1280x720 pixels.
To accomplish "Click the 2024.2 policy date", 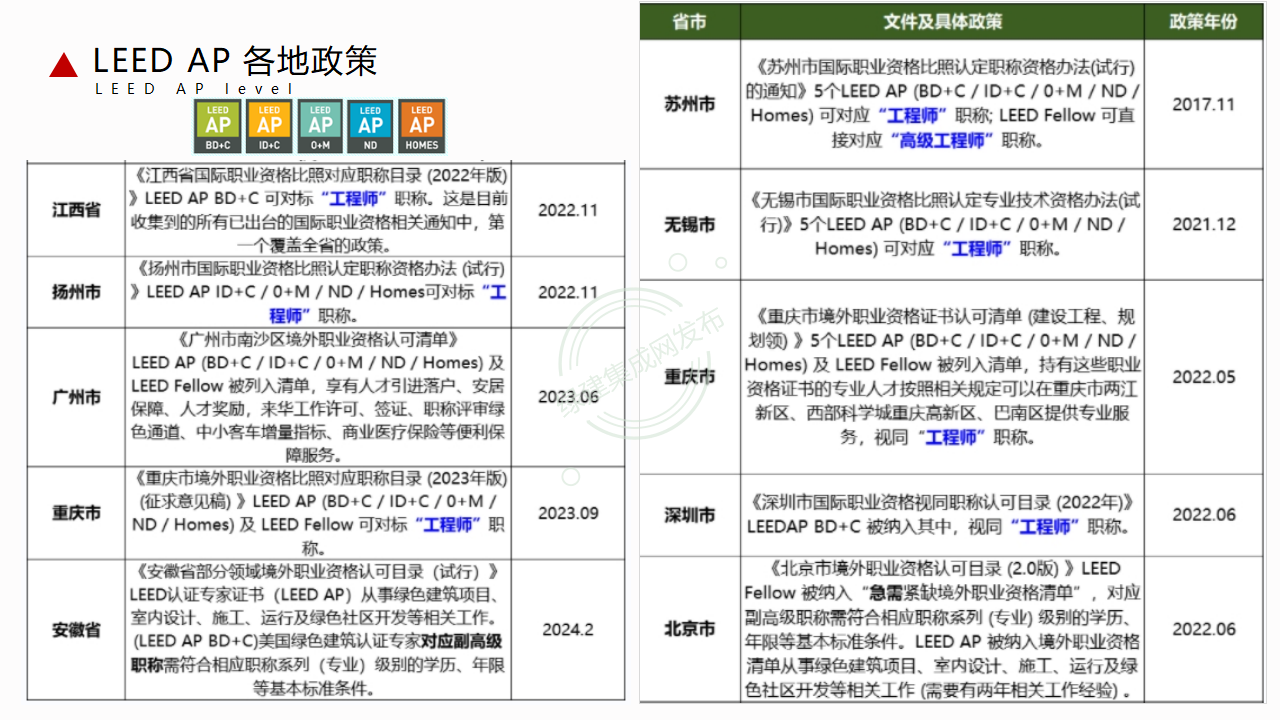I will [x=568, y=630].
